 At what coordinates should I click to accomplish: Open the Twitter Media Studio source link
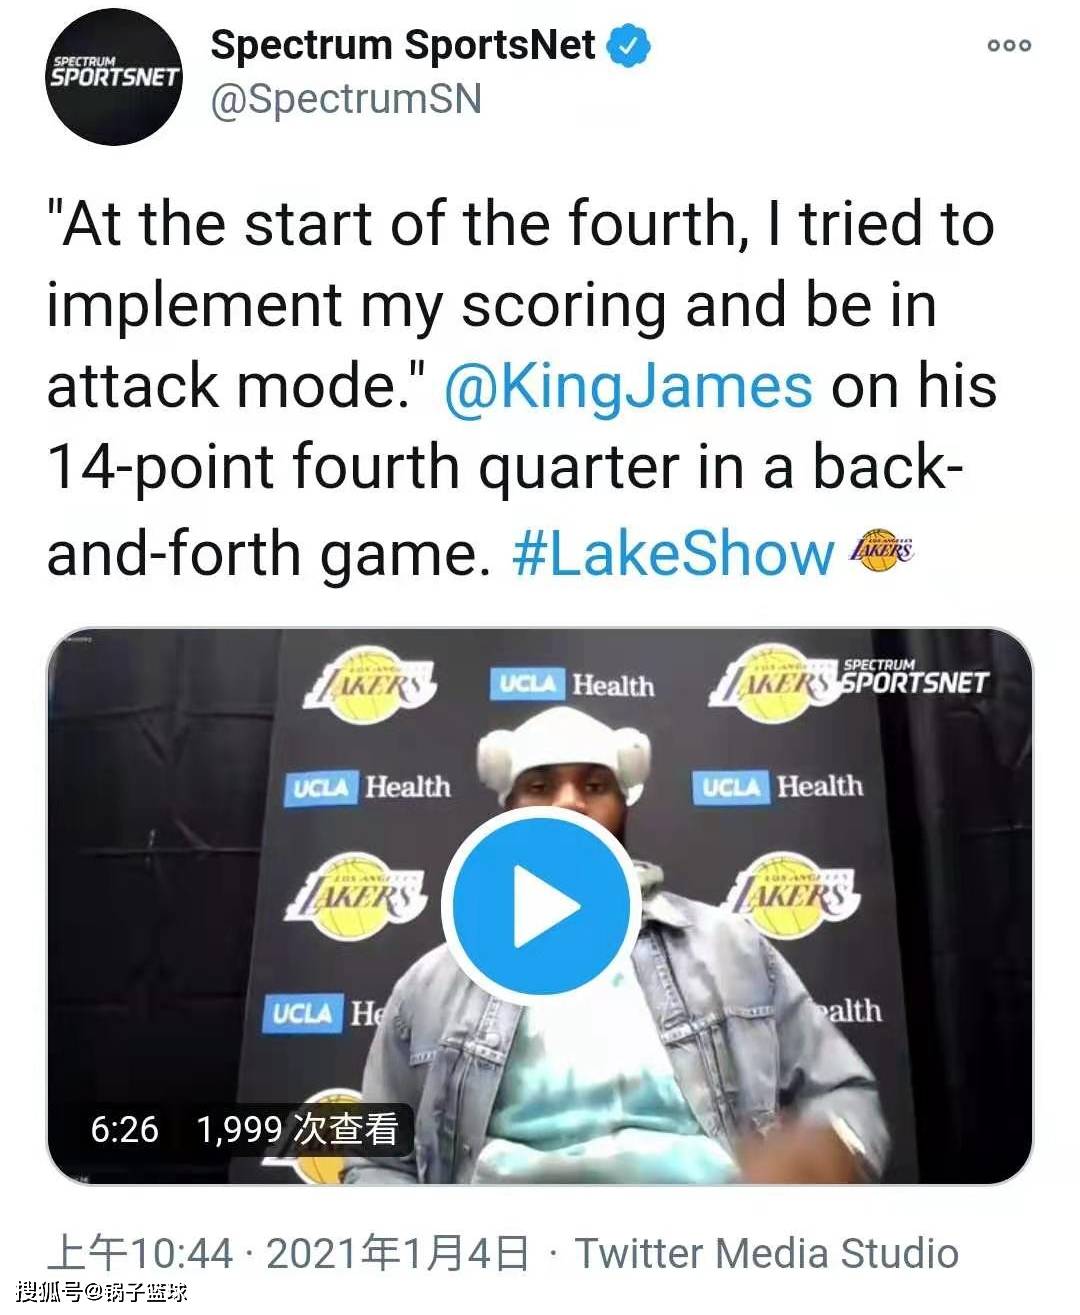click(x=766, y=1253)
